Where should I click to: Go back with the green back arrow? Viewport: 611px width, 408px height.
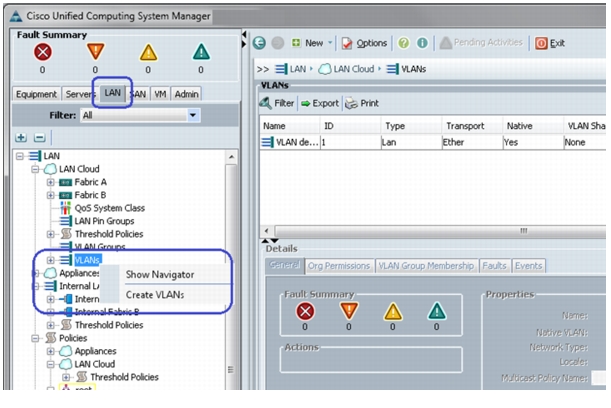tap(259, 43)
